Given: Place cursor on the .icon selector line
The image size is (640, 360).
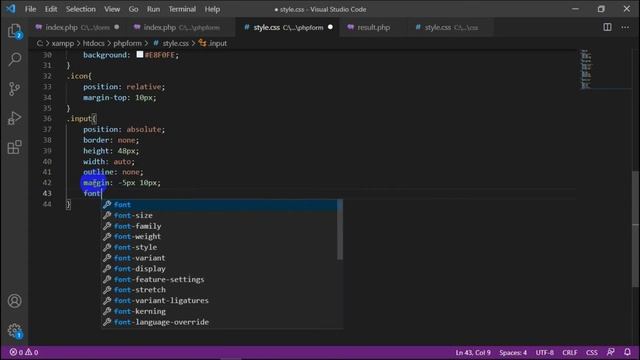Looking at the screenshot, I should tap(79, 76).
